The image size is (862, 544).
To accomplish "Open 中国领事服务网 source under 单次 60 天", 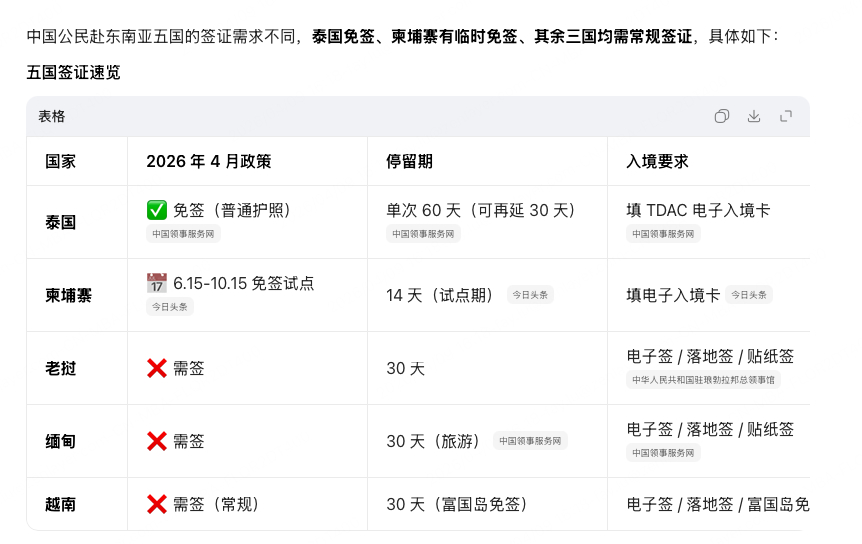I will [423, 234].
